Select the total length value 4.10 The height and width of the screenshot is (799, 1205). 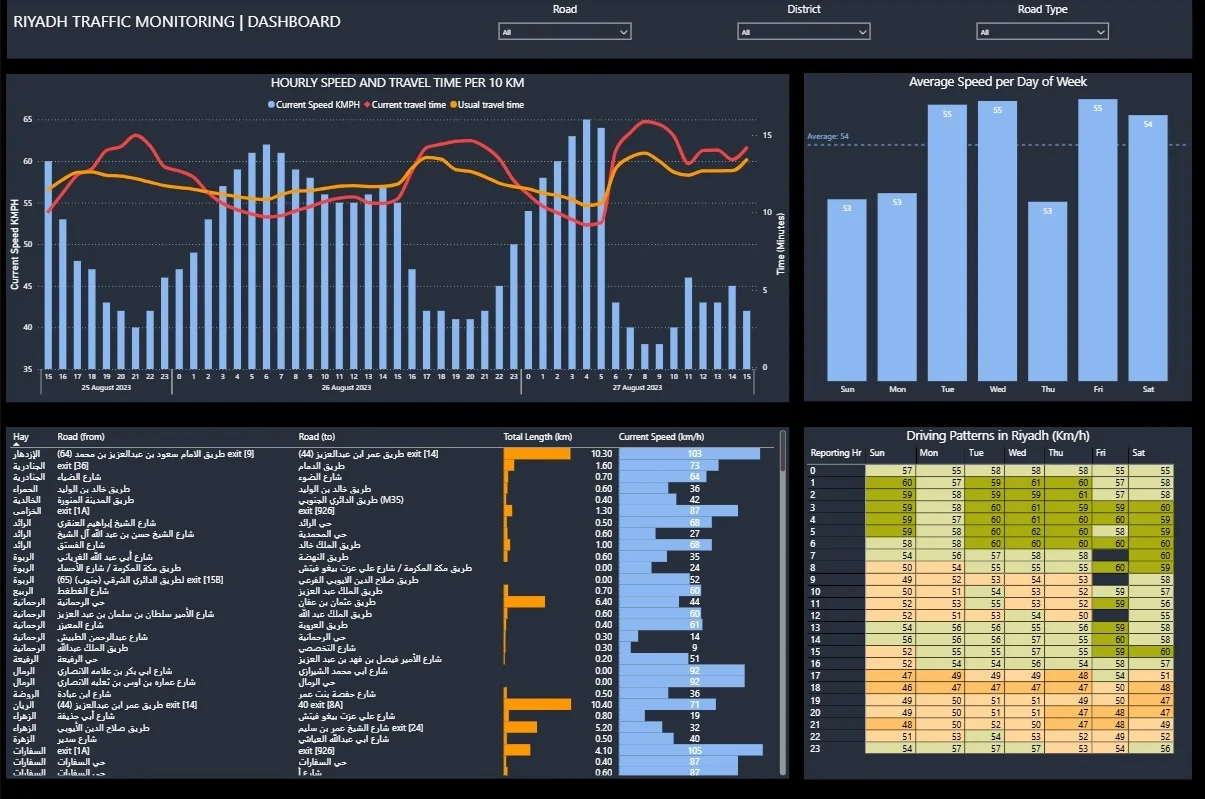pos(603,750)
